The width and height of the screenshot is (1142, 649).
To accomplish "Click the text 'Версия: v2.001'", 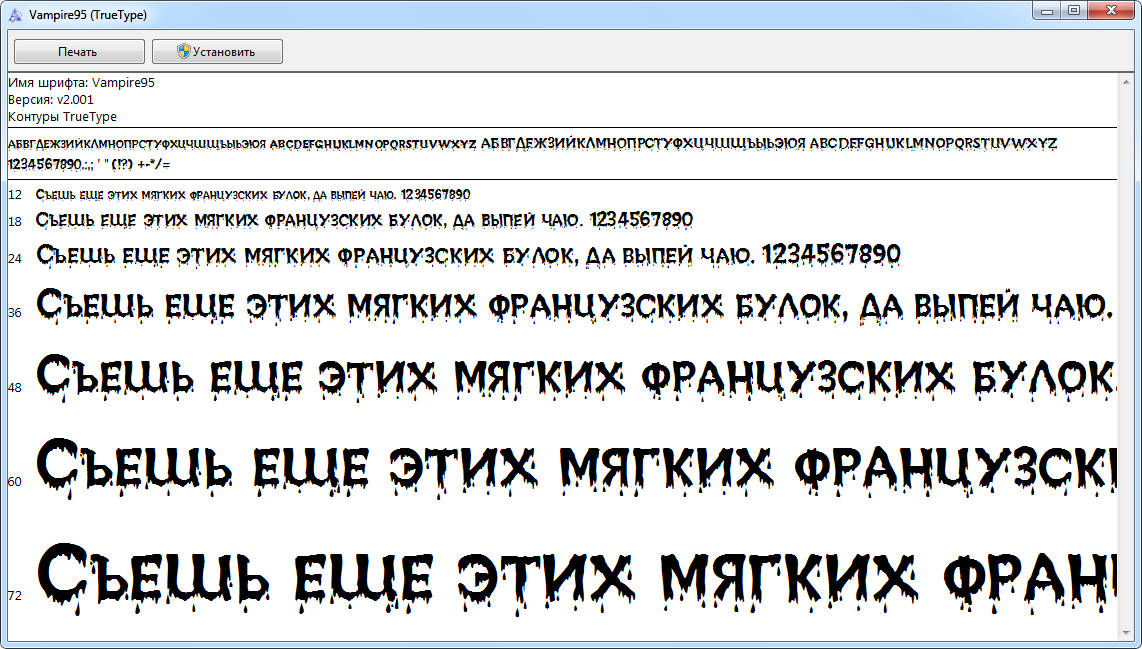I will 51,100.
